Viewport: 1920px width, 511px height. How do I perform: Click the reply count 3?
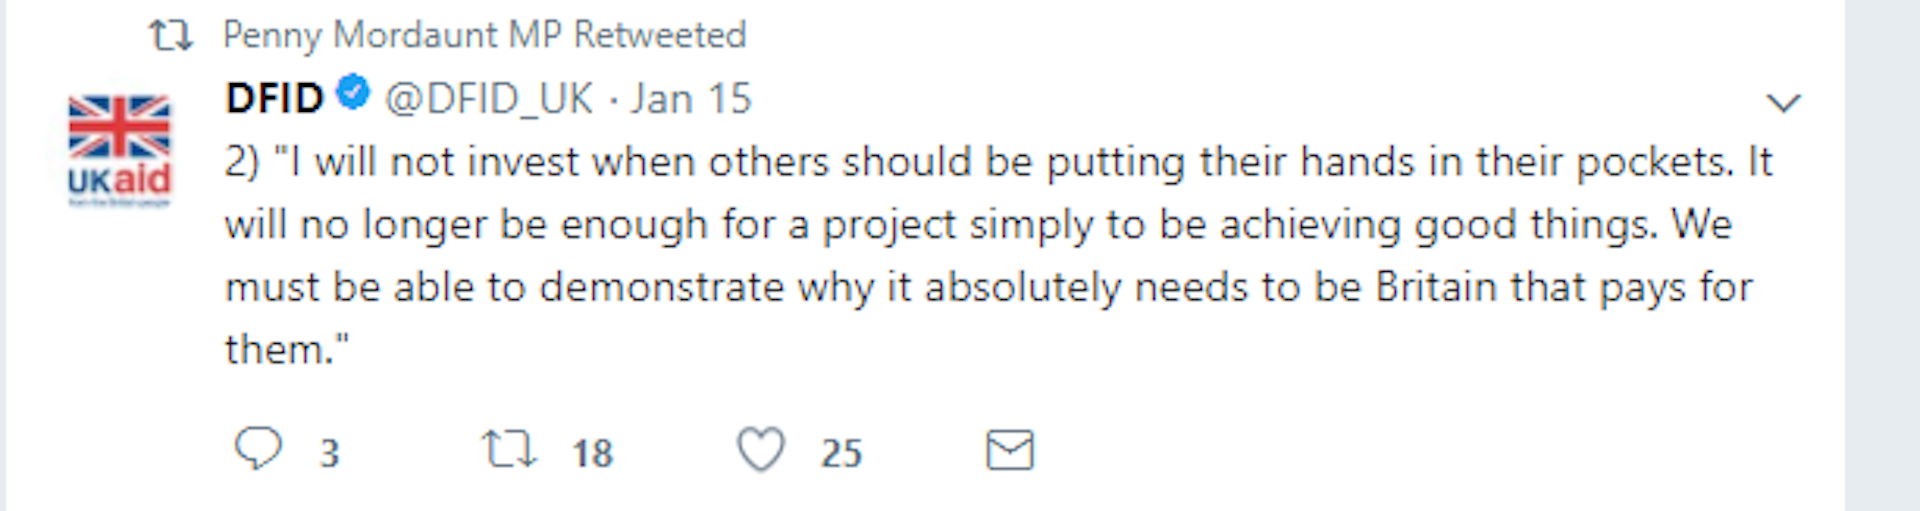click(x=329, y=453)
